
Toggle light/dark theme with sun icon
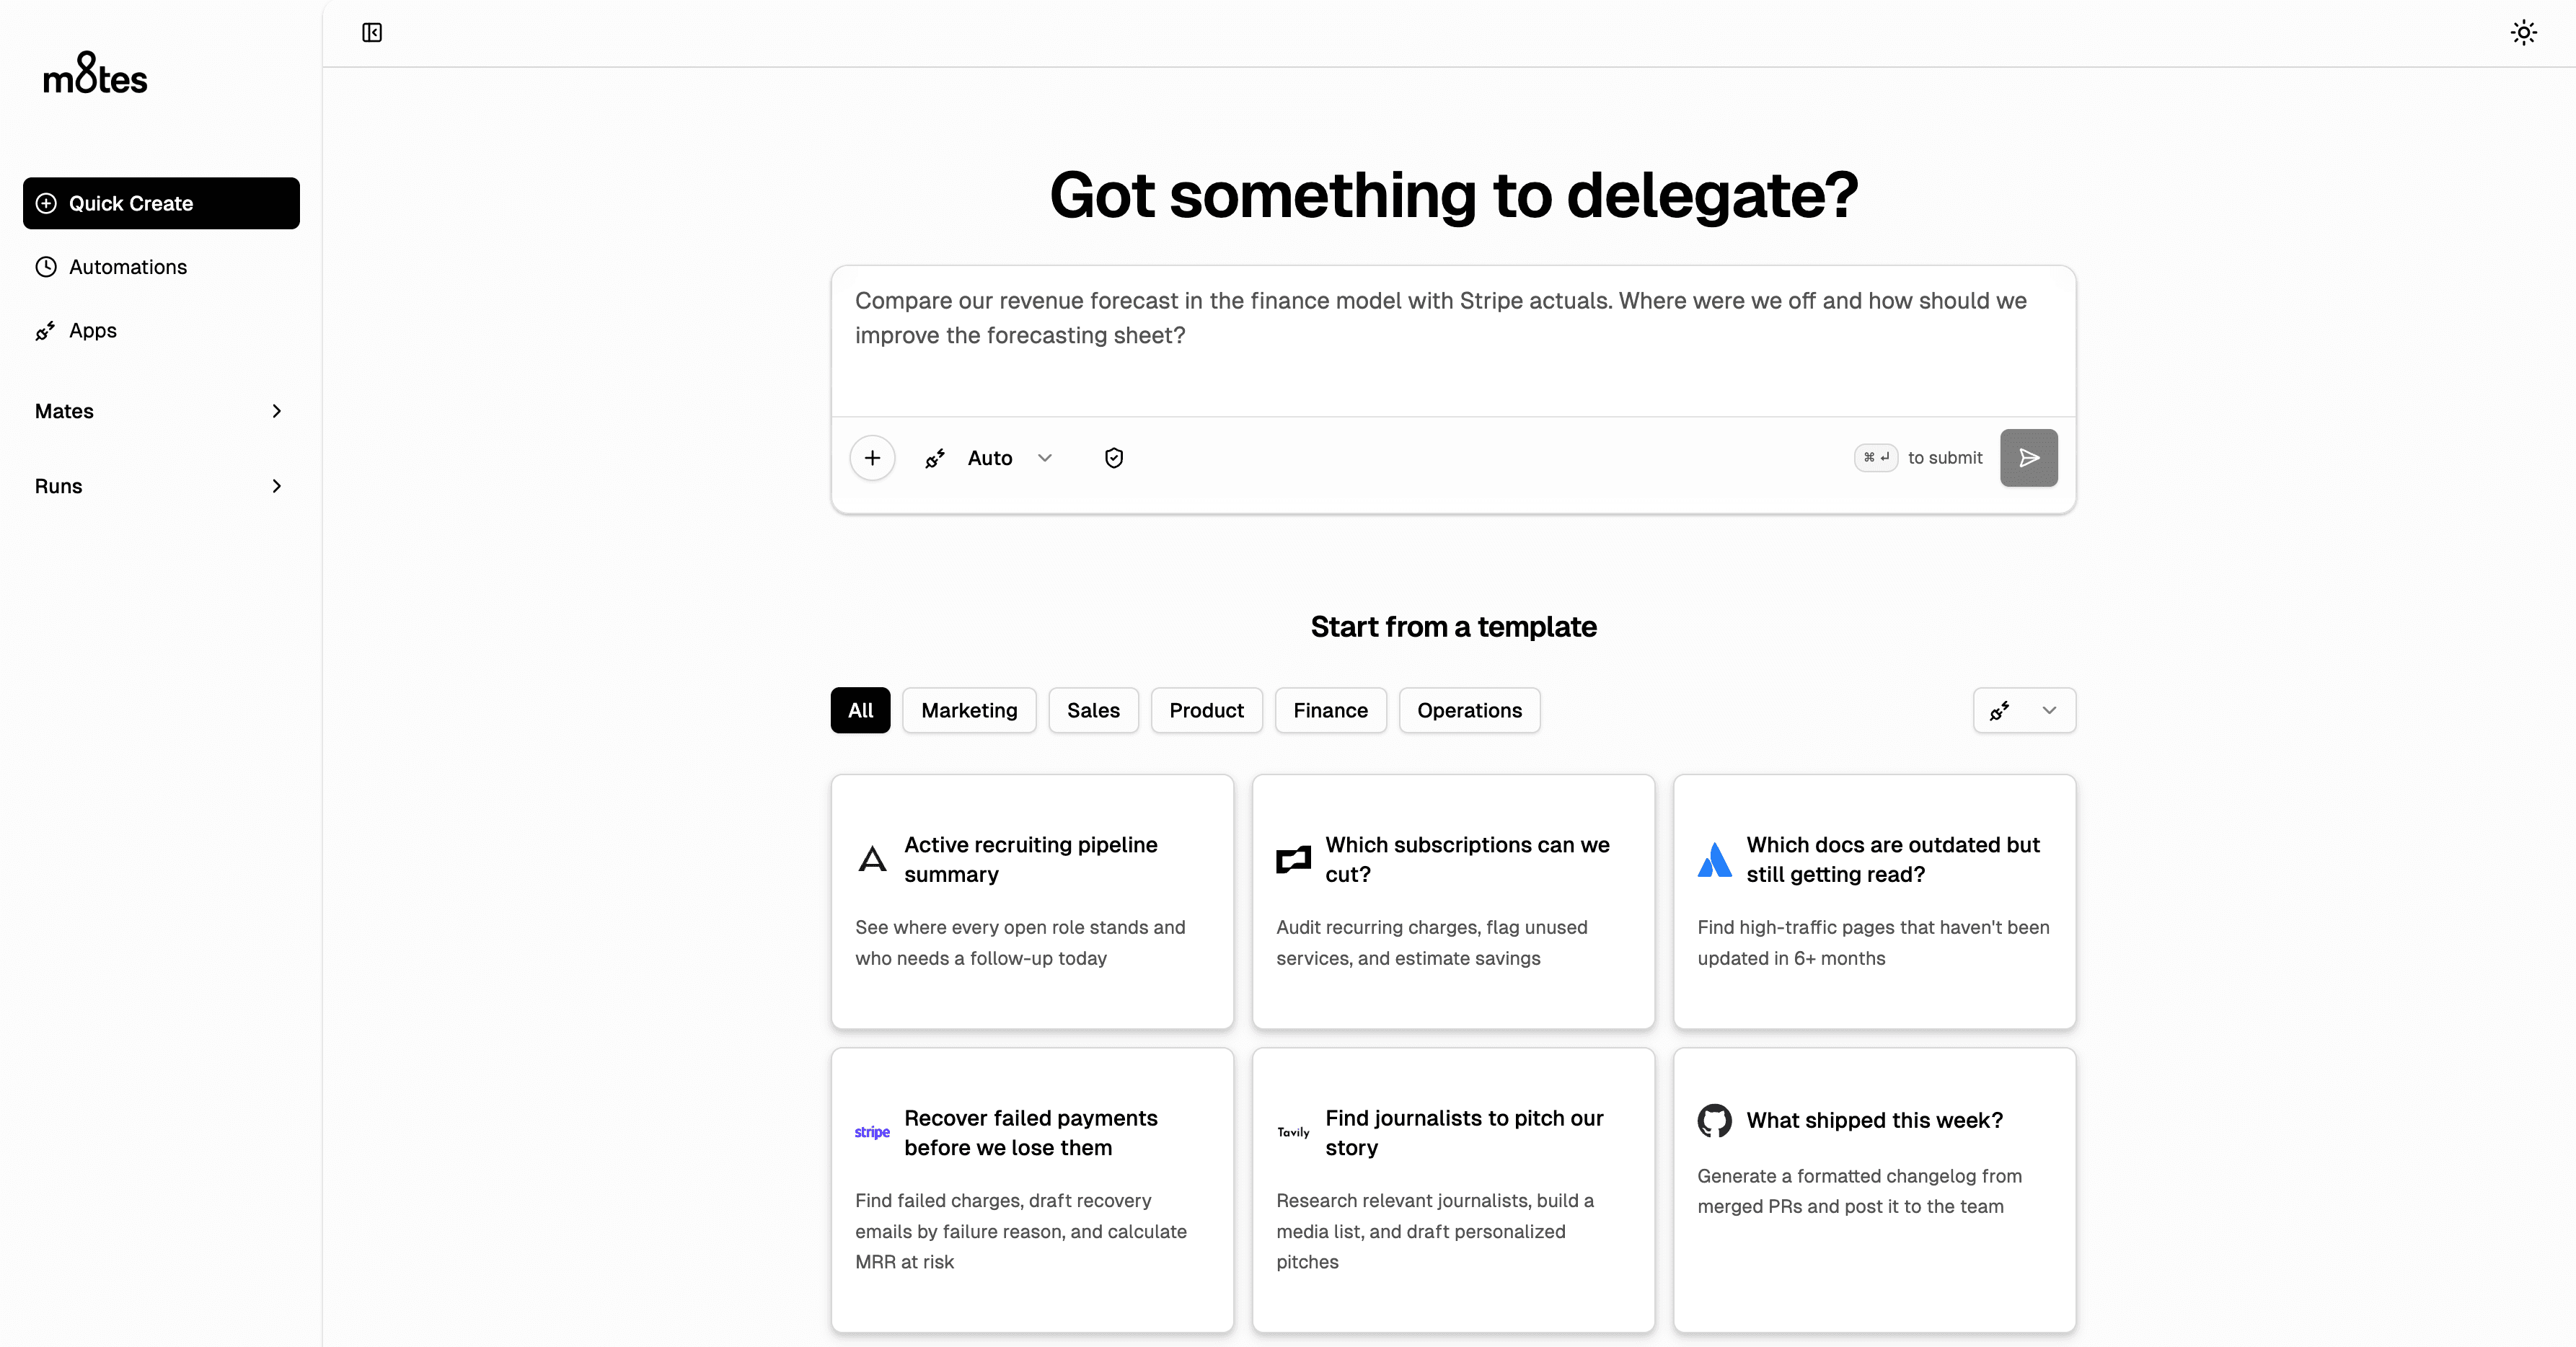click(x=2523, y=32)
